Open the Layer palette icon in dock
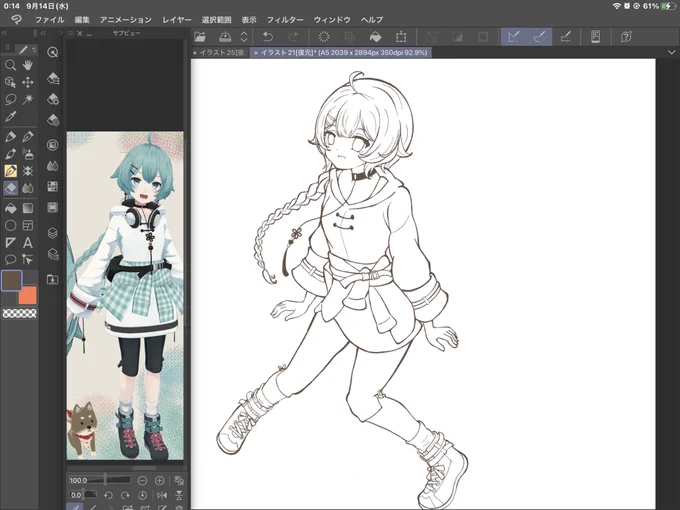The height and width of the screenshot is (510, 680). click(x=52, y=233)
